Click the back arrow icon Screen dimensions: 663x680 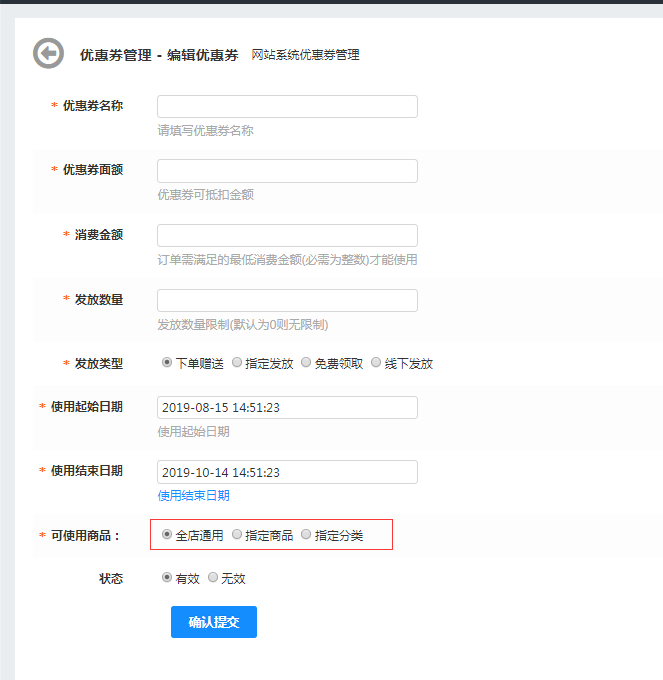tap(48, 54)
